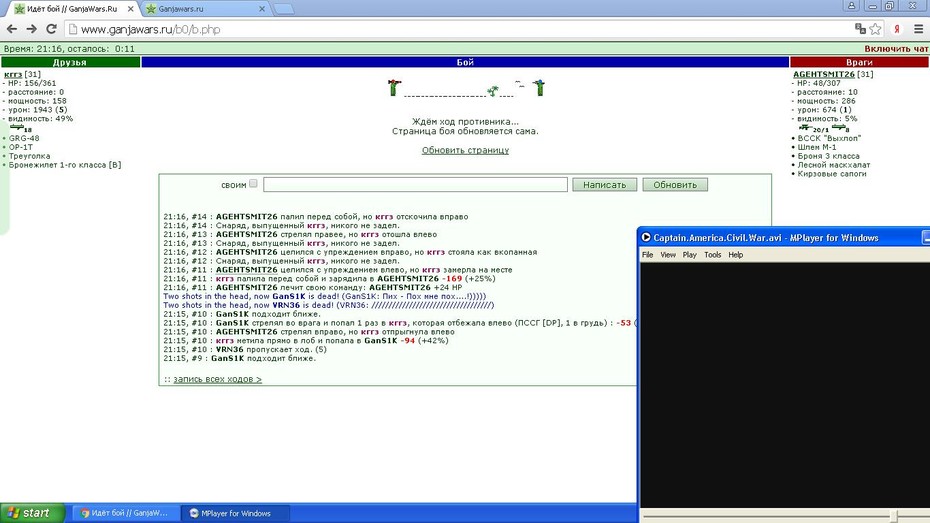
Task: Bookmark the page with the star icon
Action: pyautogui.click(x=875, y=28)
